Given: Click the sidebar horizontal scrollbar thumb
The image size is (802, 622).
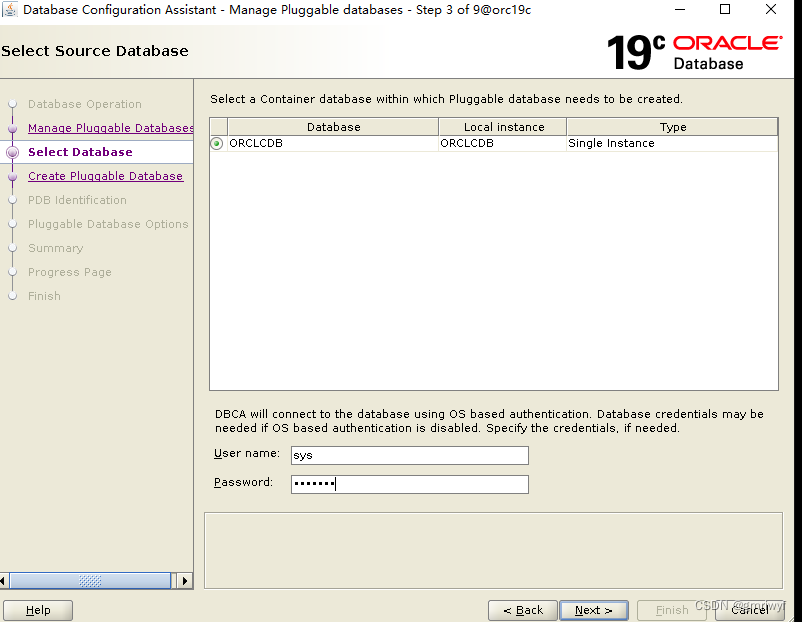Looking at the screenshot, I should point(90,581).
